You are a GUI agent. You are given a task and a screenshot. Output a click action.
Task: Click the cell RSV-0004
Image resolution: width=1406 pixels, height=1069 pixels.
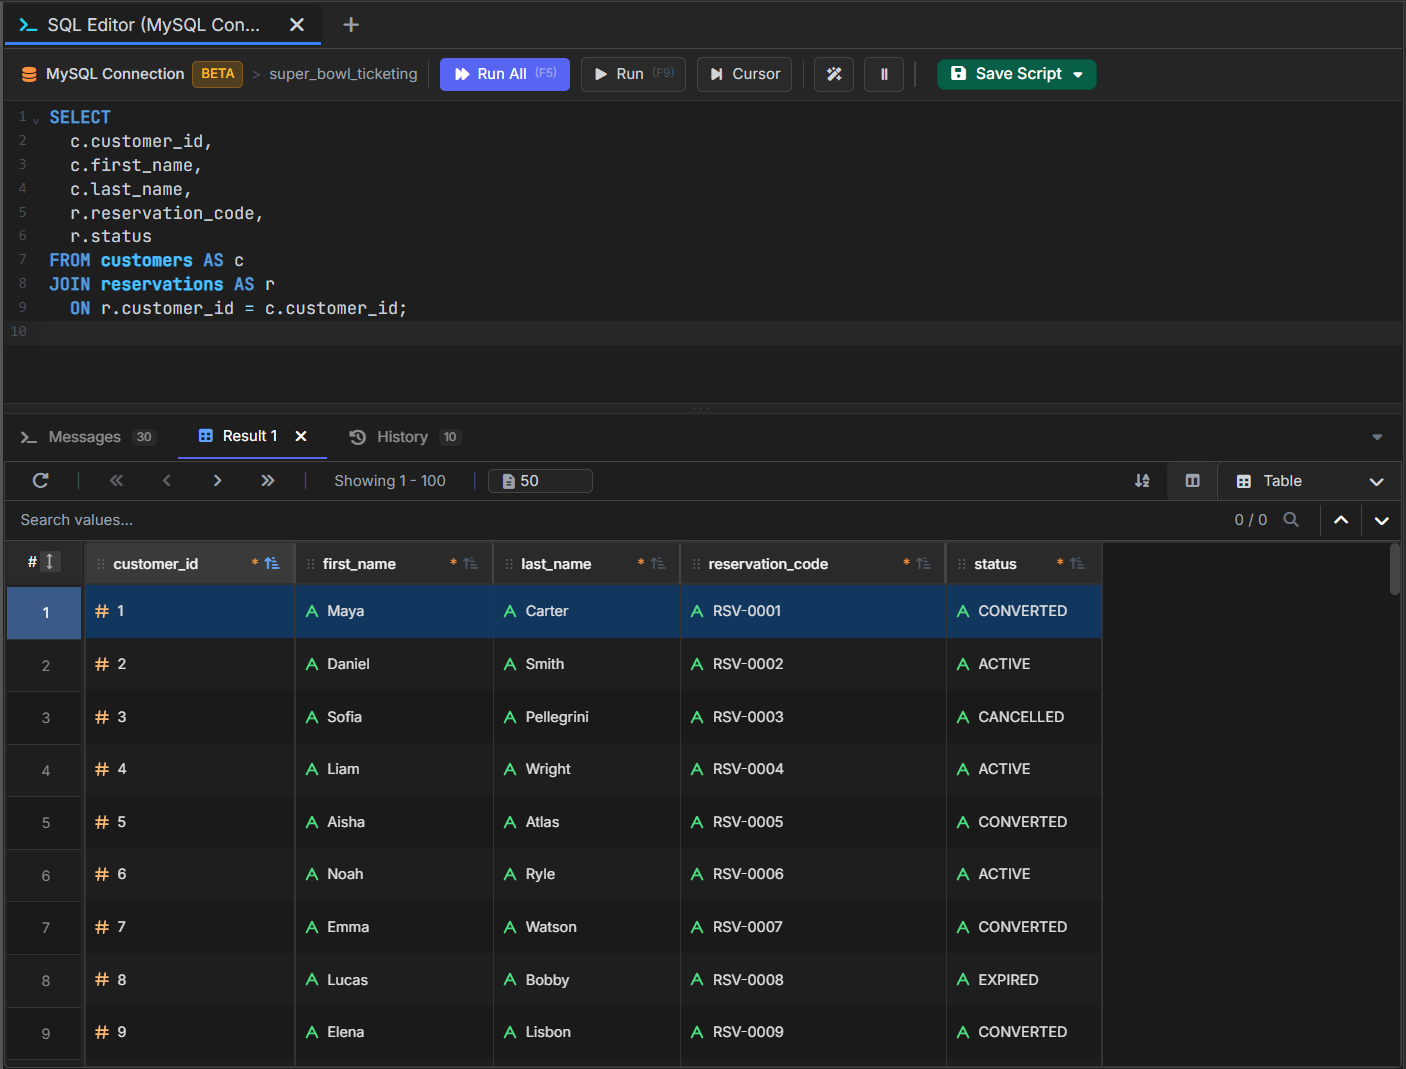pyautogui.click(x=813, y=769)
